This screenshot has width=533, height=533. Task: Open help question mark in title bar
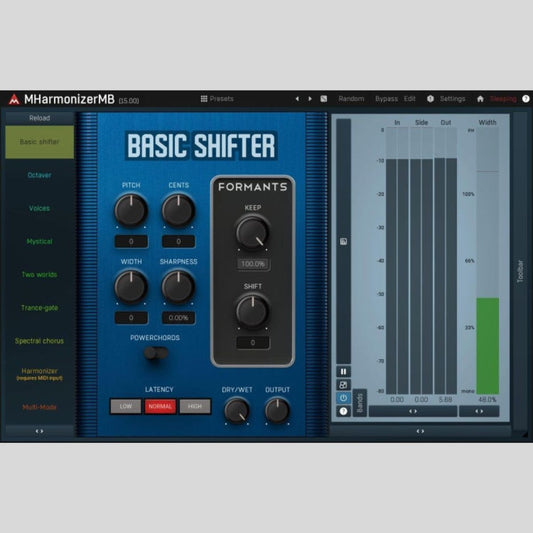[x=526, y=99]
